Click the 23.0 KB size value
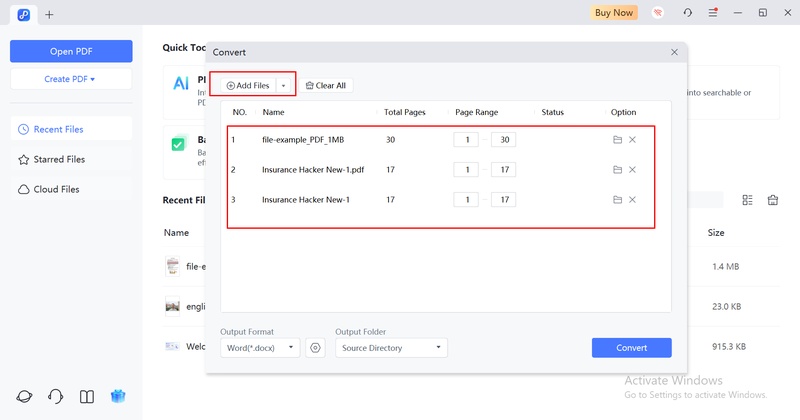The image size is (800, 420). 727,306
